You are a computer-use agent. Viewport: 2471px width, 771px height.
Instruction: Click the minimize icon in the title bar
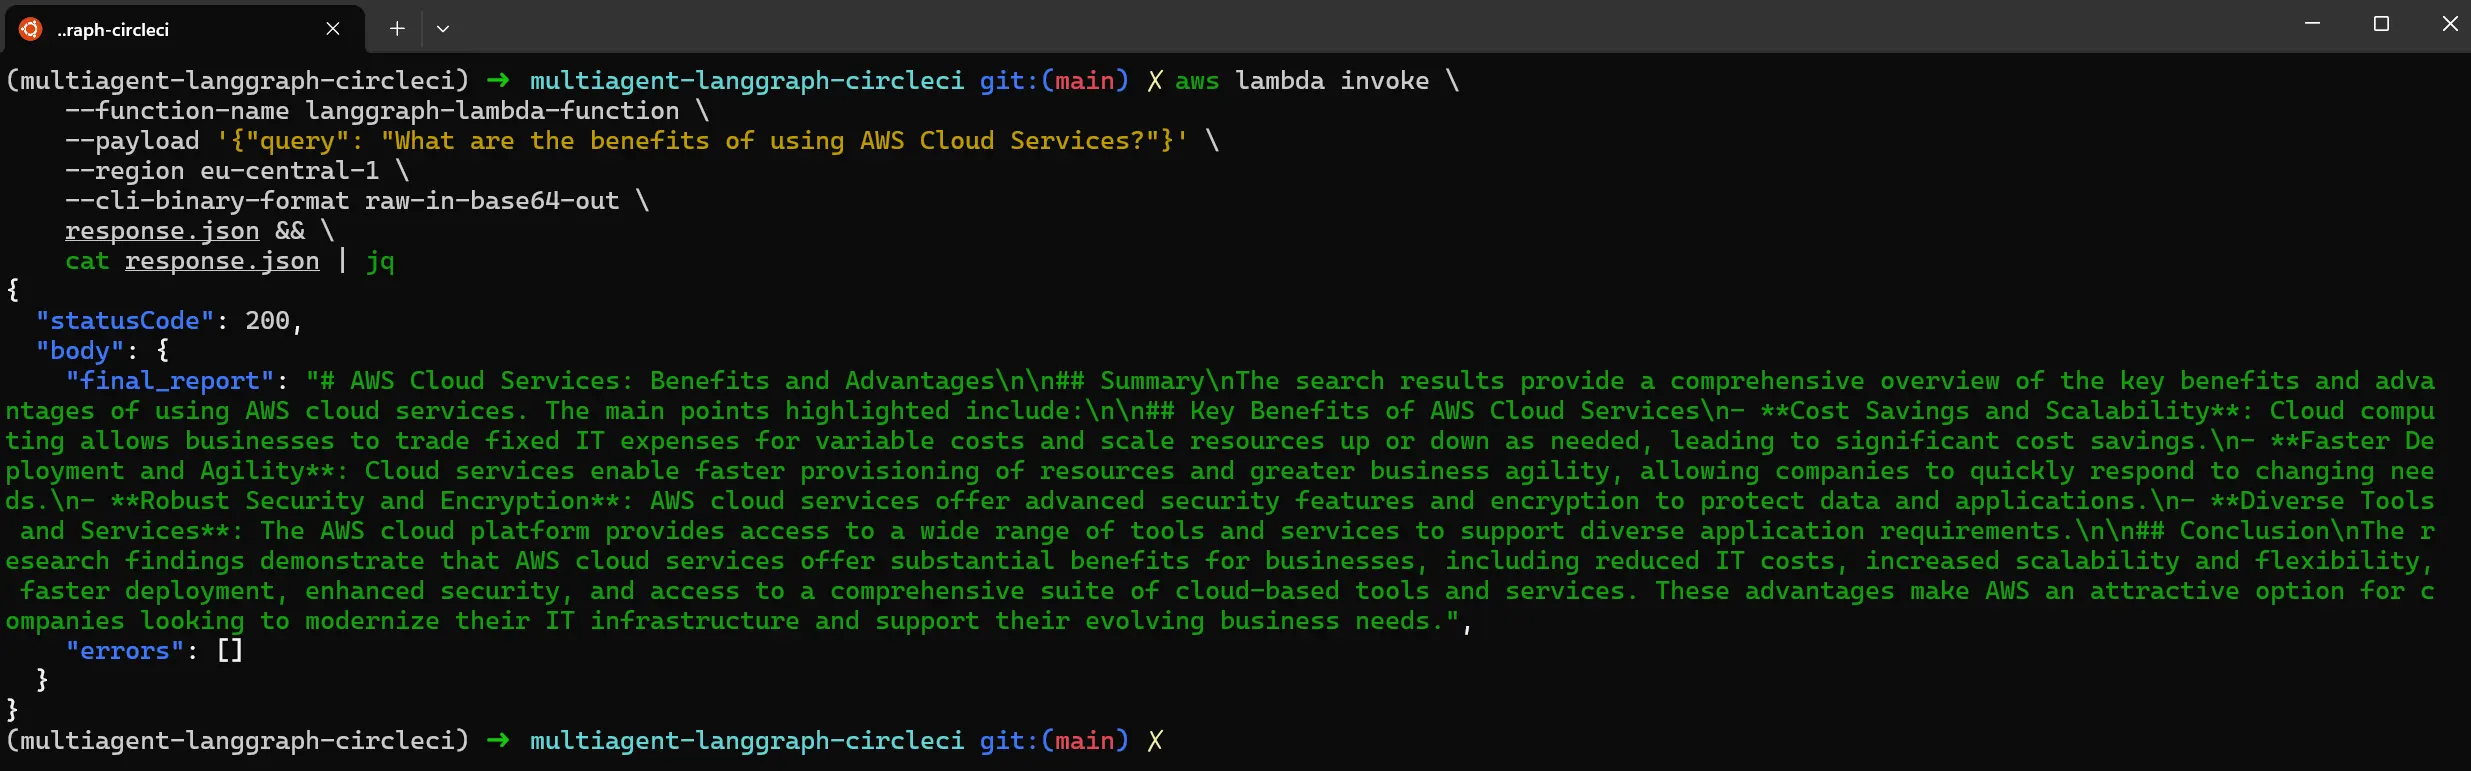click(2313, 23)
